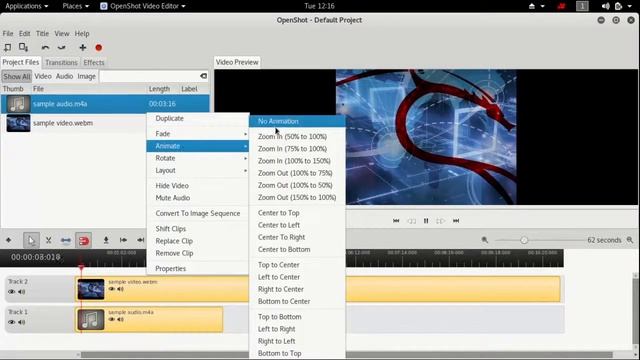
Task: Mute Track 2 speaker icon
Action: [x=22, y=291]
